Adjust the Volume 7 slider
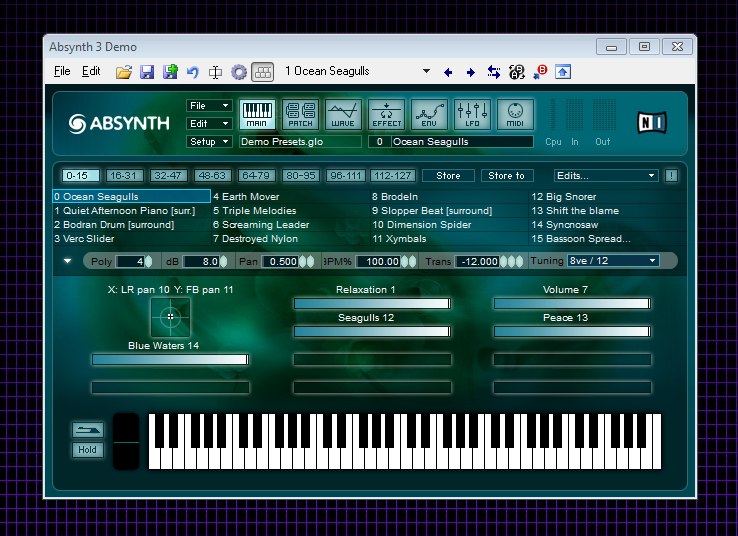This screenshot has height=536, width=738. tap(571, 303)
